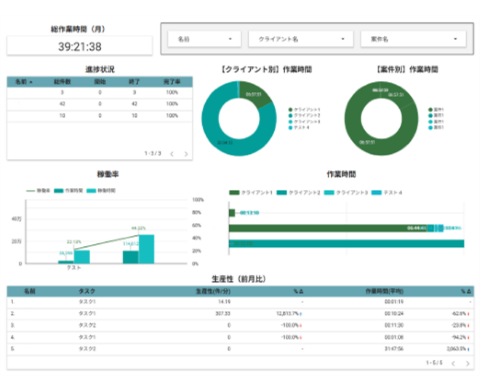Screen dimensions: 480x391
Task: Sort 進捗状況 table by 総件数 column
Action: click(62, 82)
